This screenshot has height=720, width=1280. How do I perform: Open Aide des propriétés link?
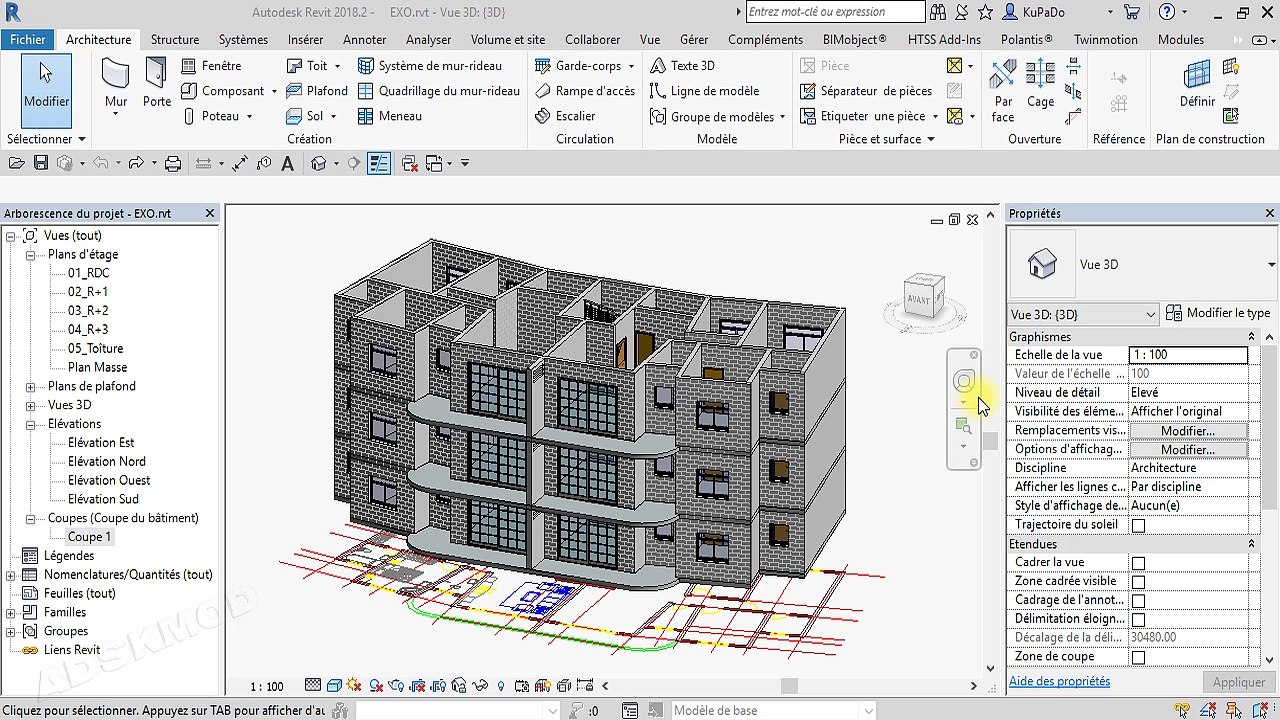(x=1059, y=681)
